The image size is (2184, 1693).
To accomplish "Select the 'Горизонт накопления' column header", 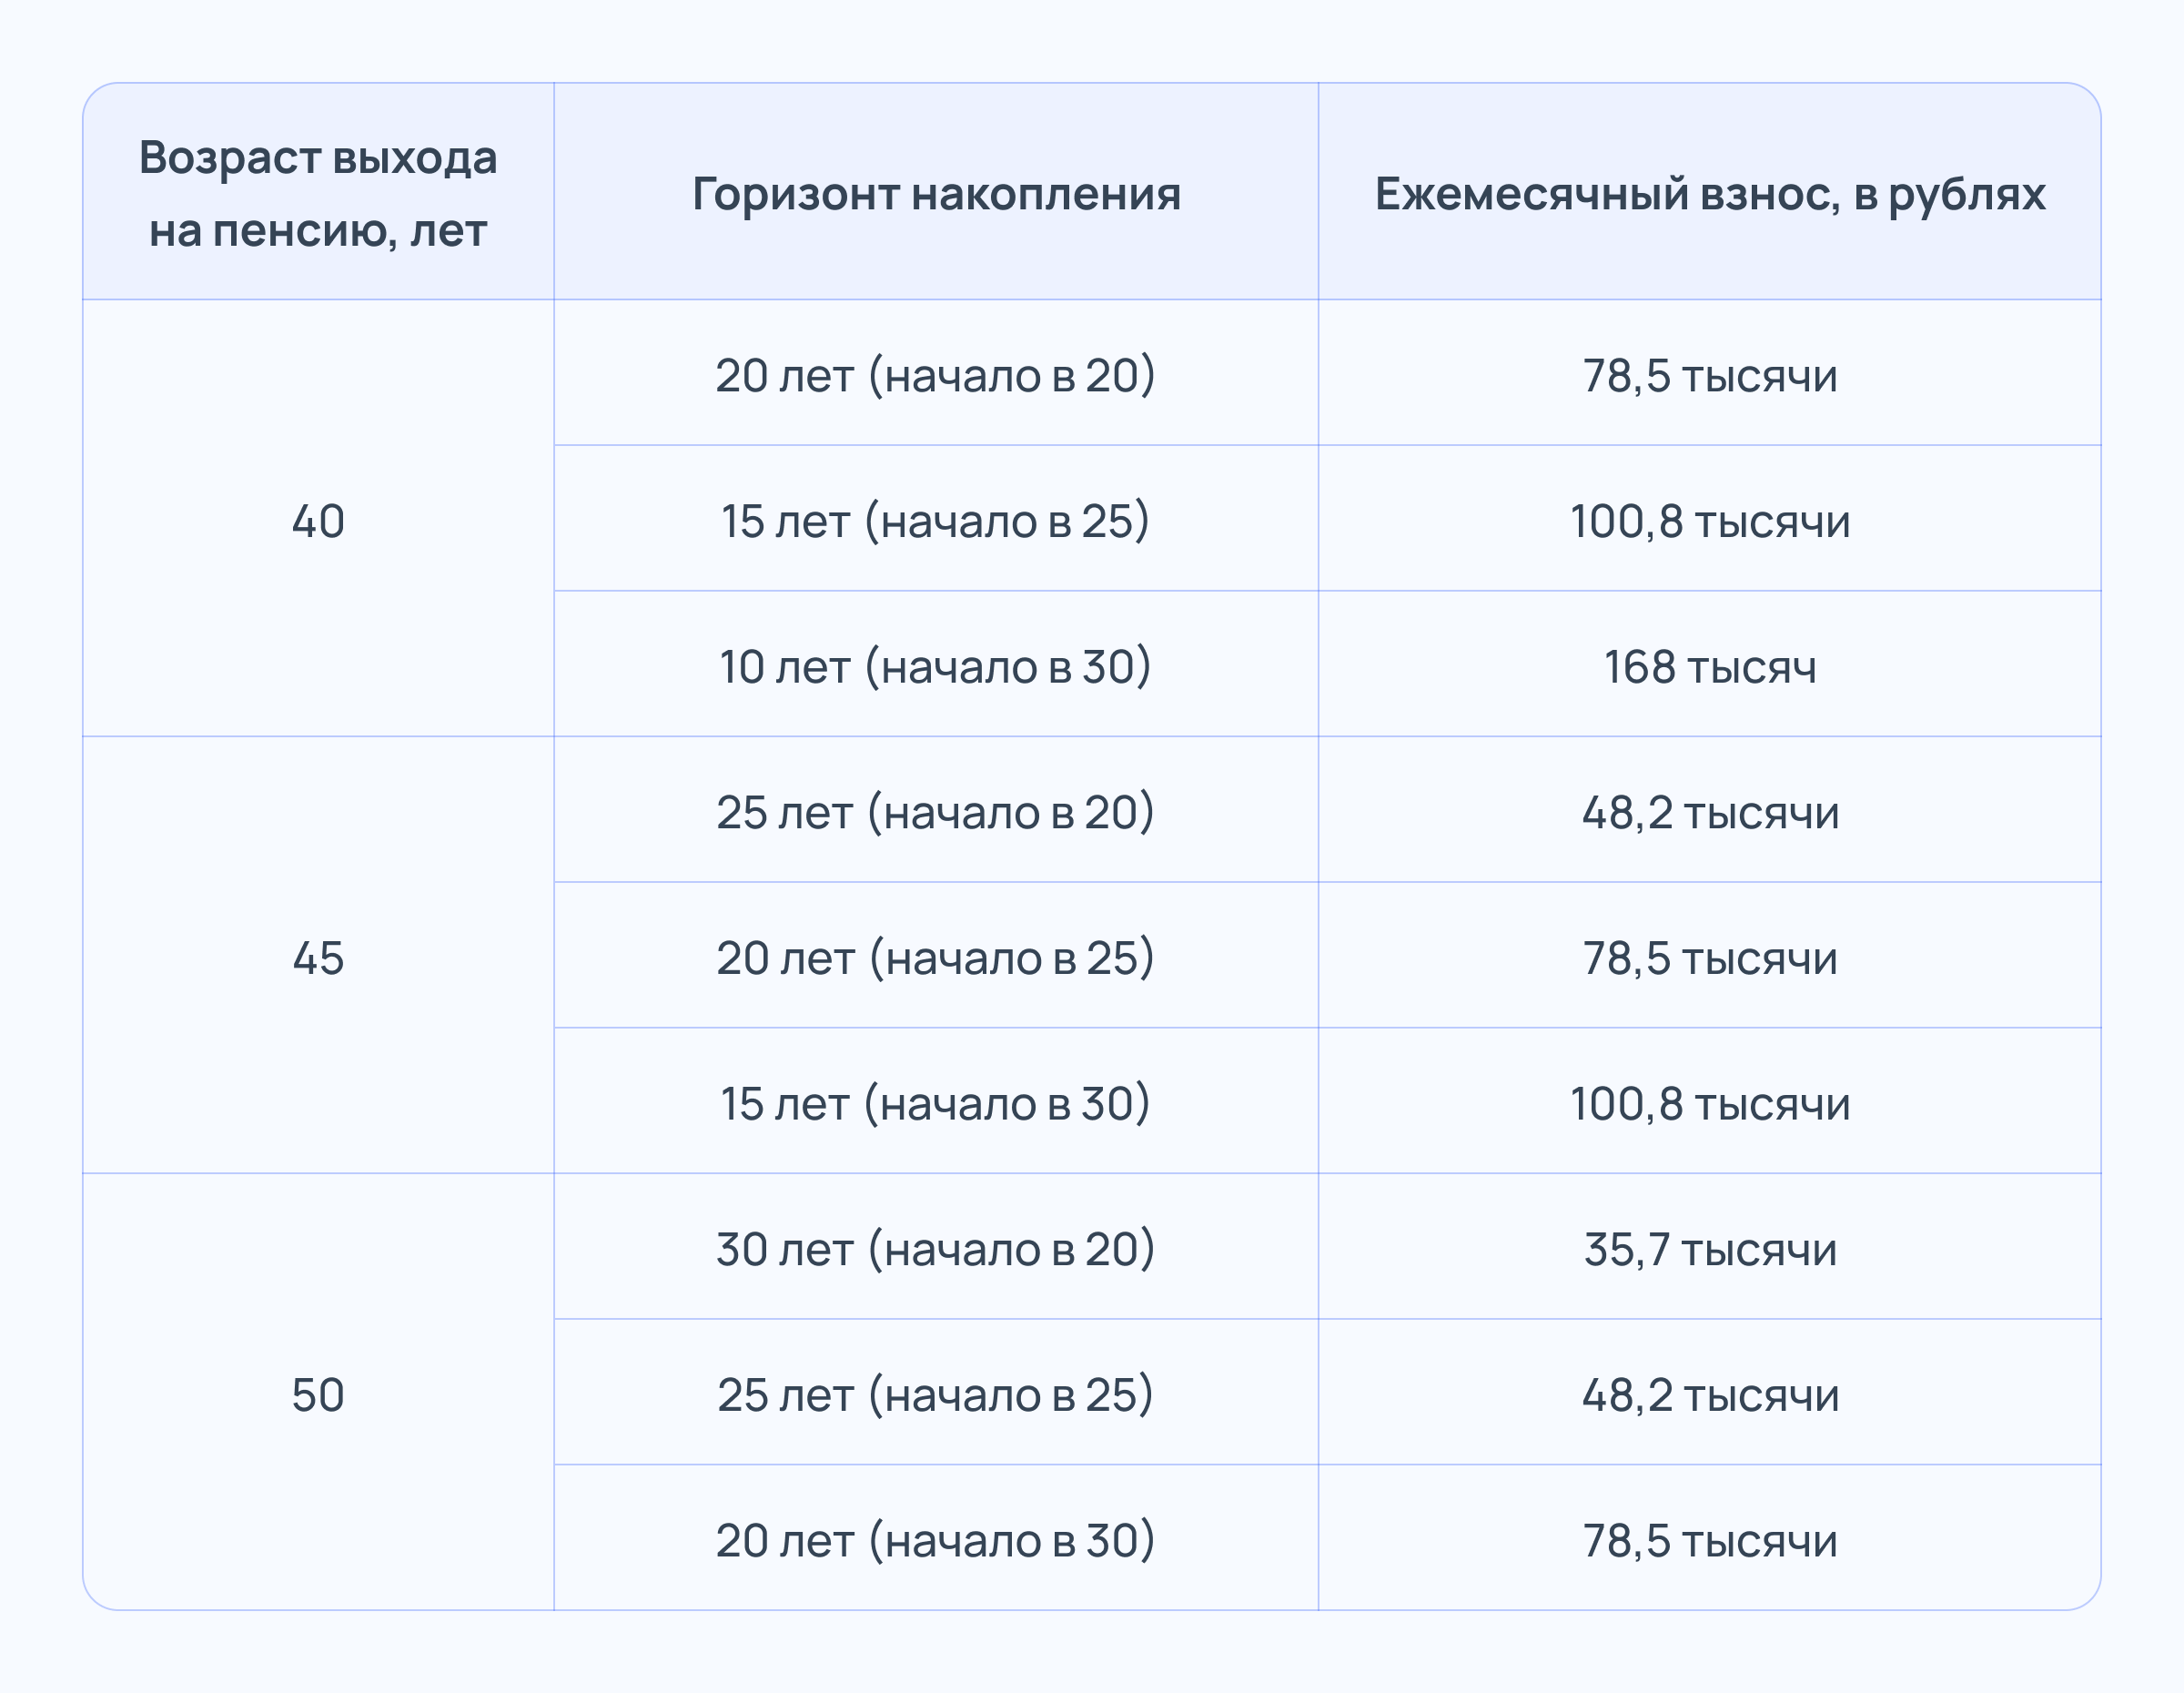I will point(936,194).
